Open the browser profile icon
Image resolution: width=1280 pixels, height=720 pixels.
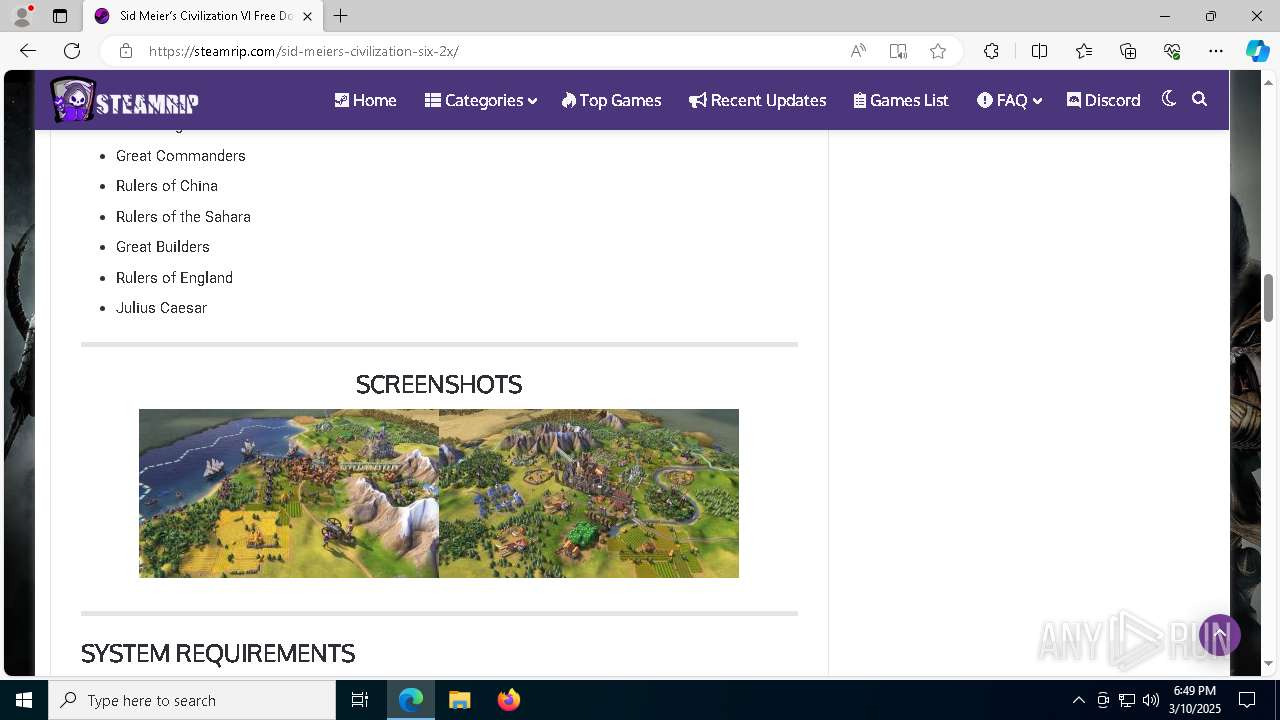(x=22, y=16)
